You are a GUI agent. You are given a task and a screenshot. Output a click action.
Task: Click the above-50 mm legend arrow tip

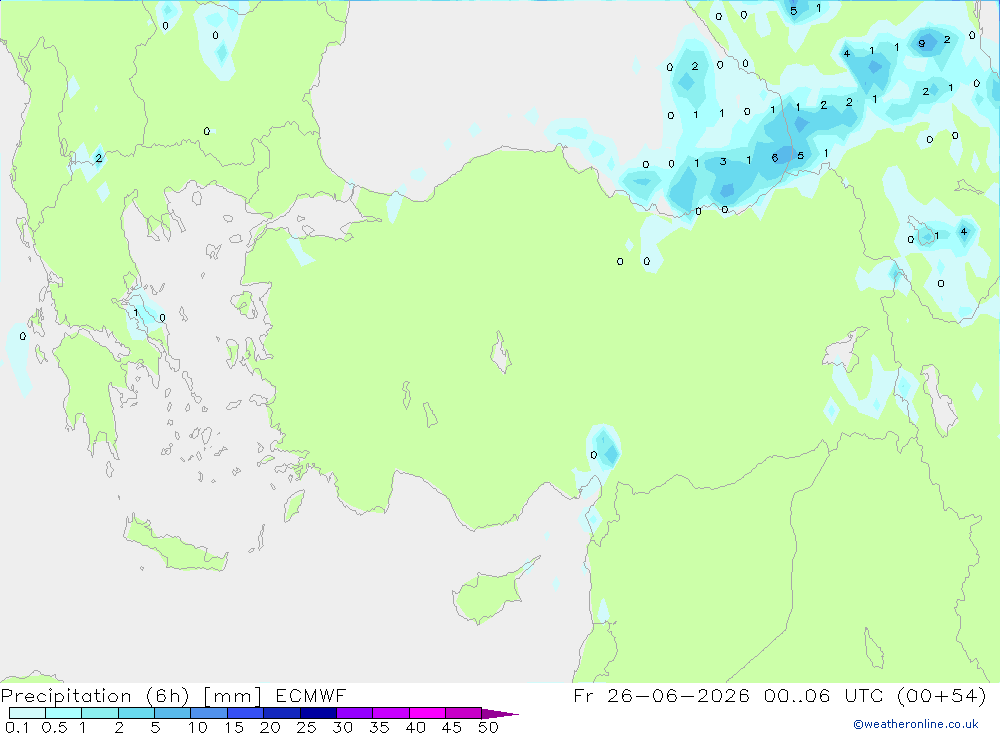coord(500,714)
